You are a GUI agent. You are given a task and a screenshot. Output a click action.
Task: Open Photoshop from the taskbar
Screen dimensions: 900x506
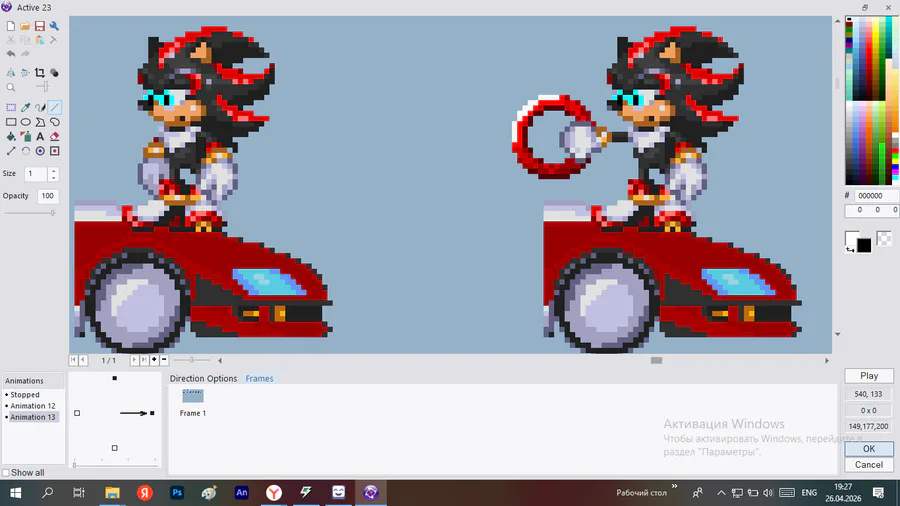click(x=177, y=492)
